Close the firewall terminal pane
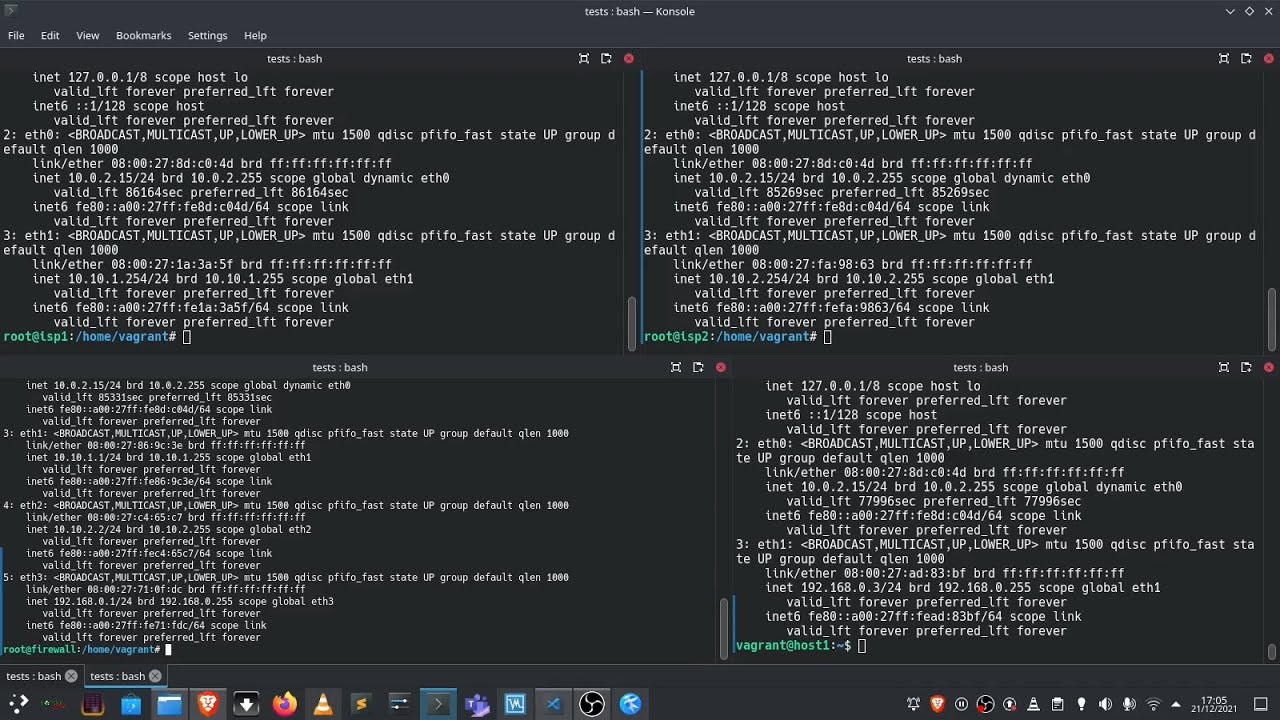 720,368
